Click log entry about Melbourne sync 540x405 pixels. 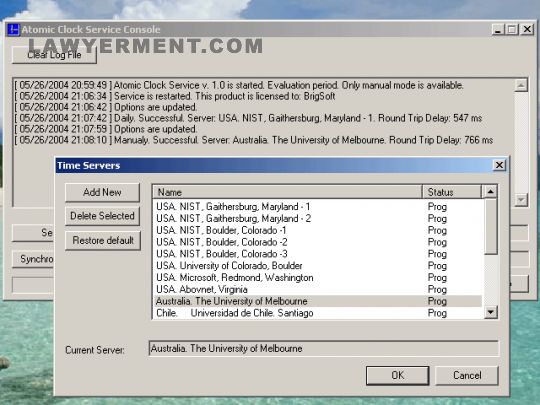pyautogui.click(x=254, y=140)
